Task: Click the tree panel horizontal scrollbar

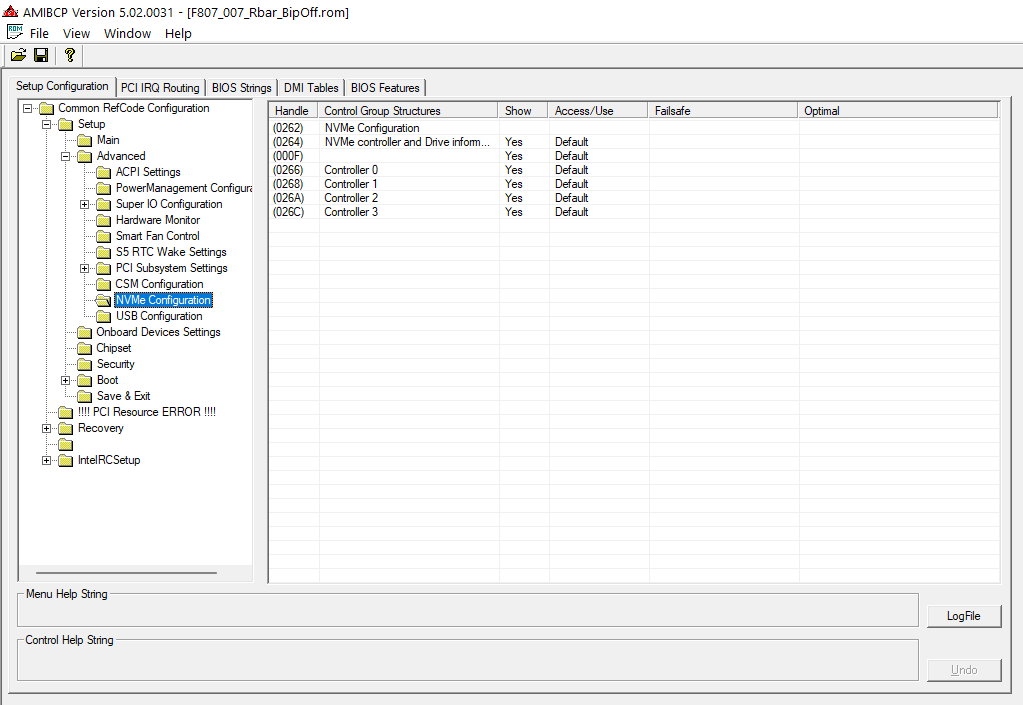Action: [127, 573]
